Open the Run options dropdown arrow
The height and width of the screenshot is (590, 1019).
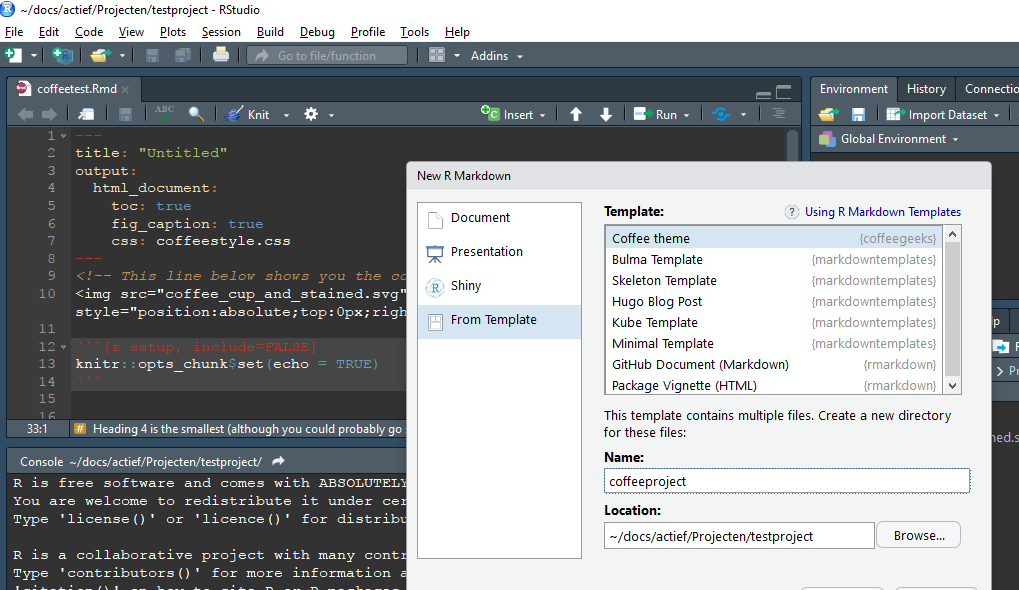(x=686, y=115)
